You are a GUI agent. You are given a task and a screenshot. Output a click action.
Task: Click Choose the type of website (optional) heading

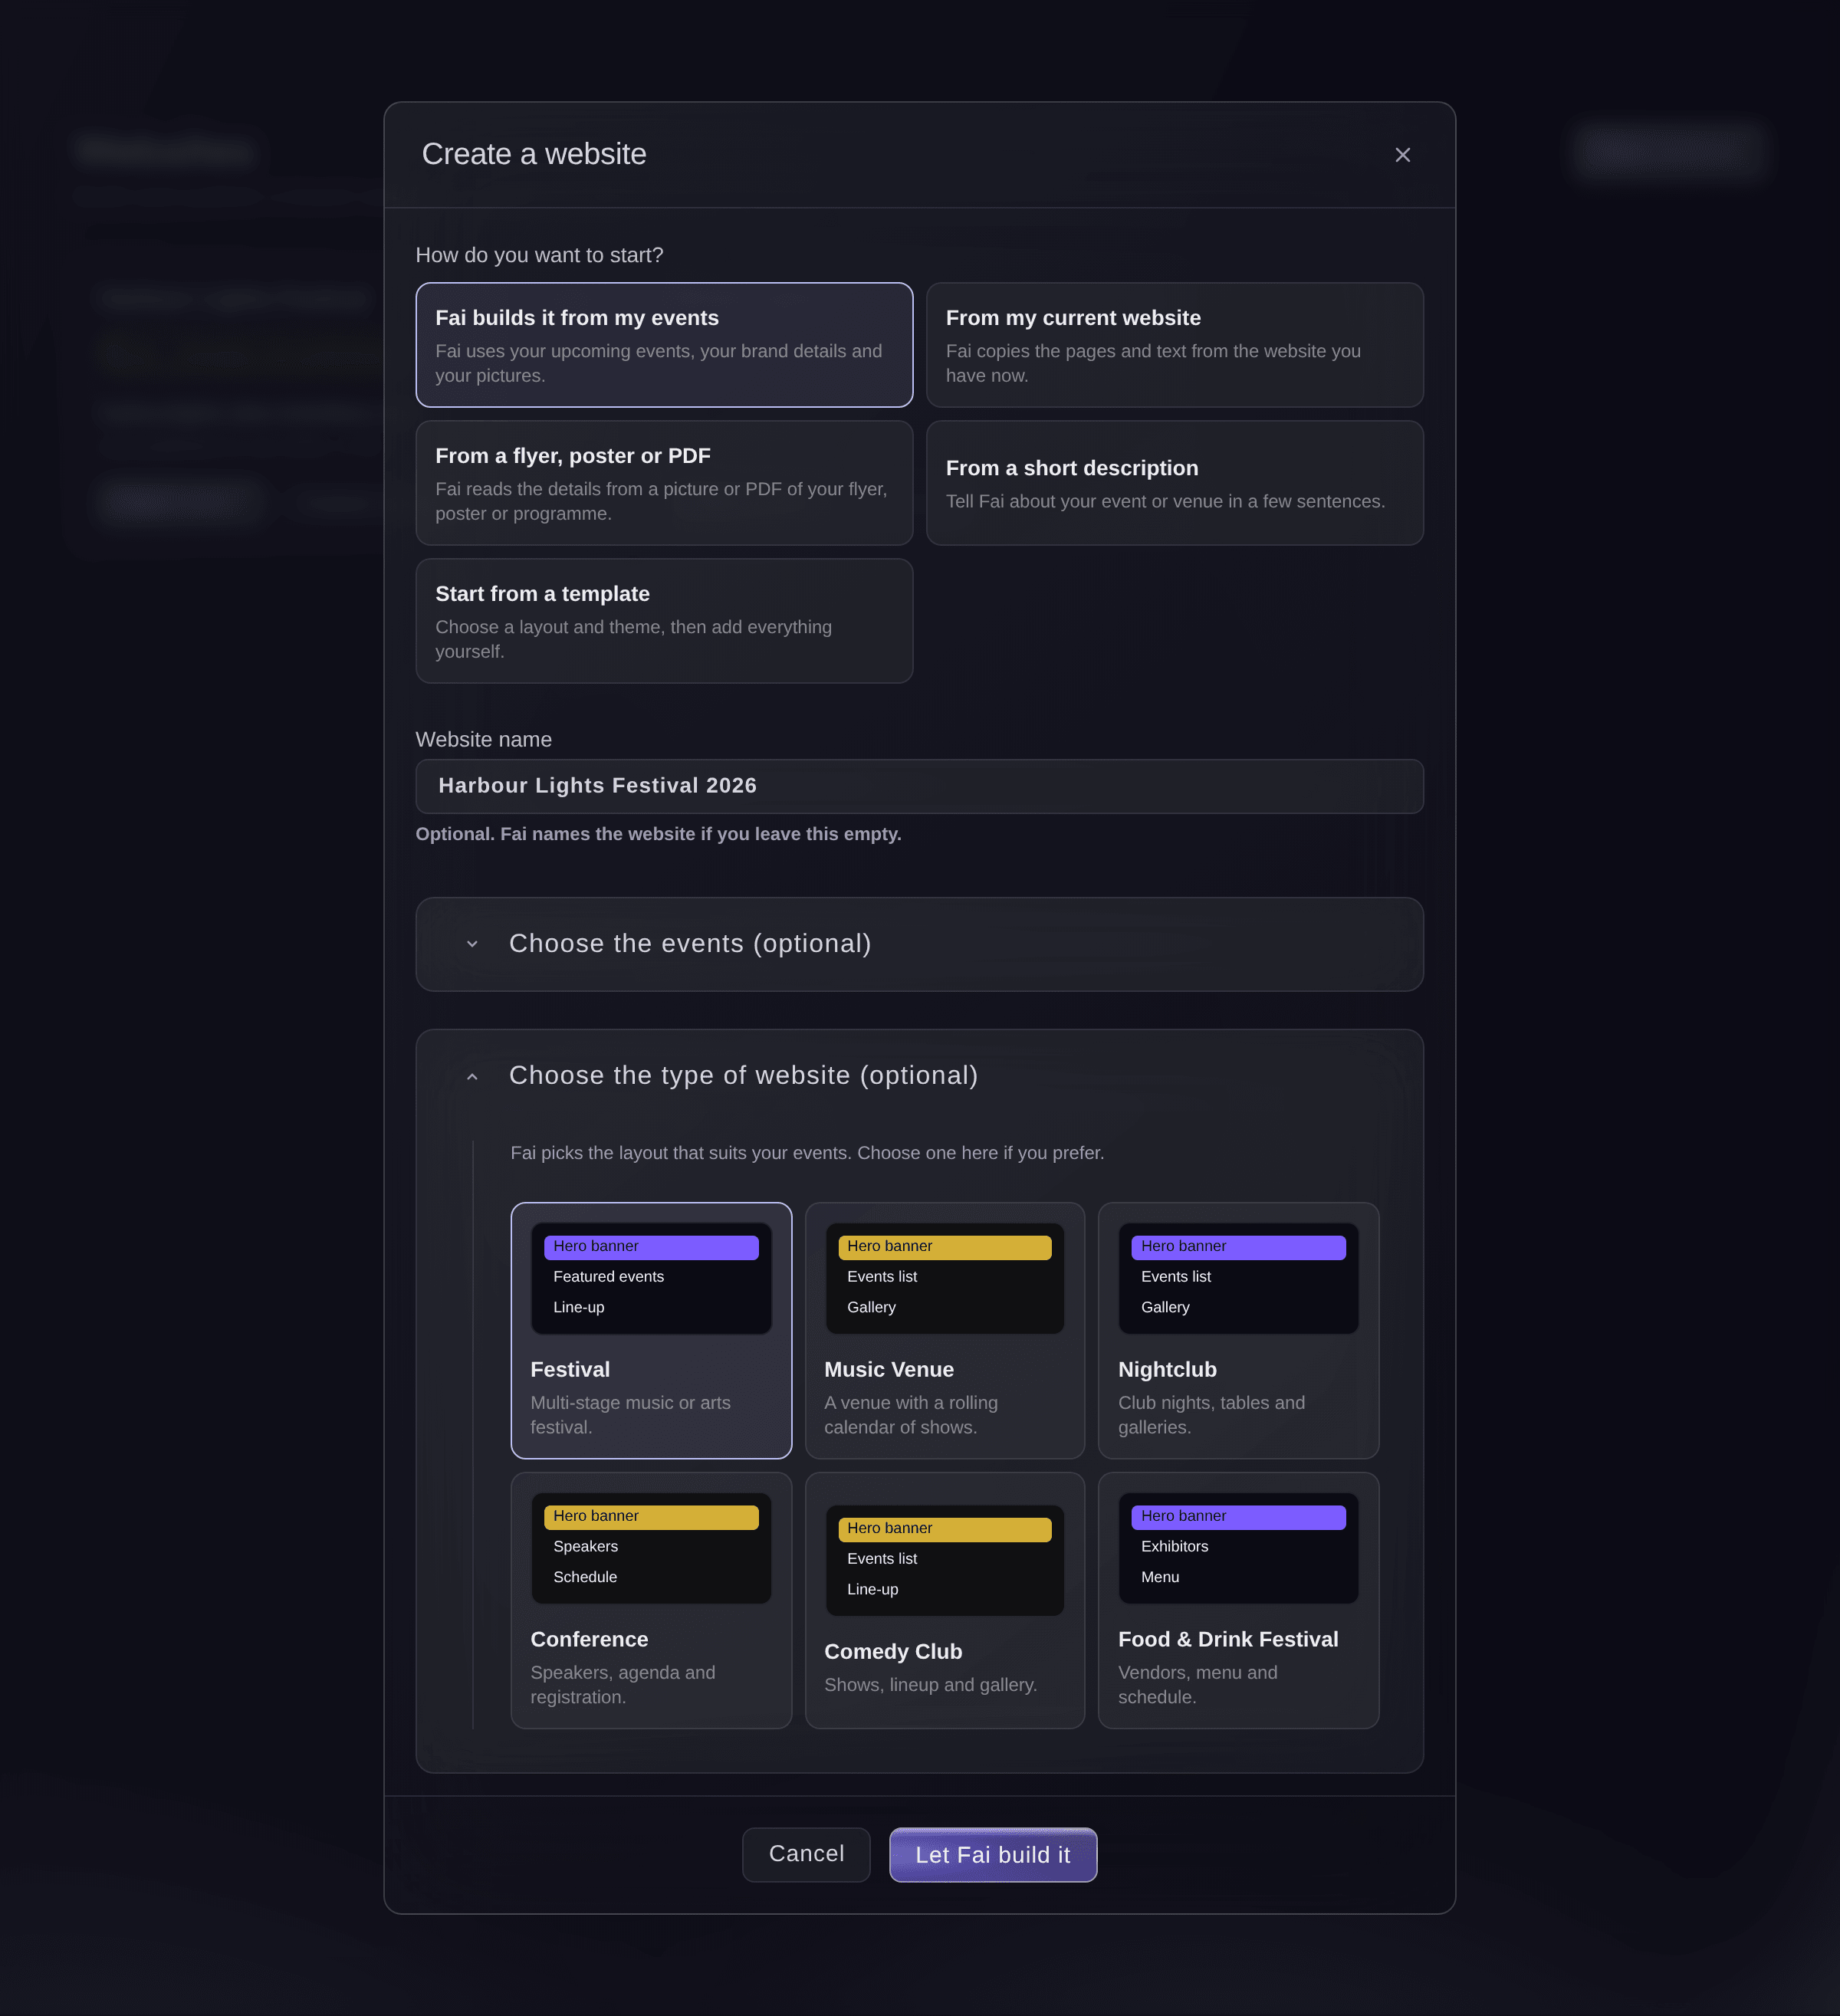(x=743, y=1075)
